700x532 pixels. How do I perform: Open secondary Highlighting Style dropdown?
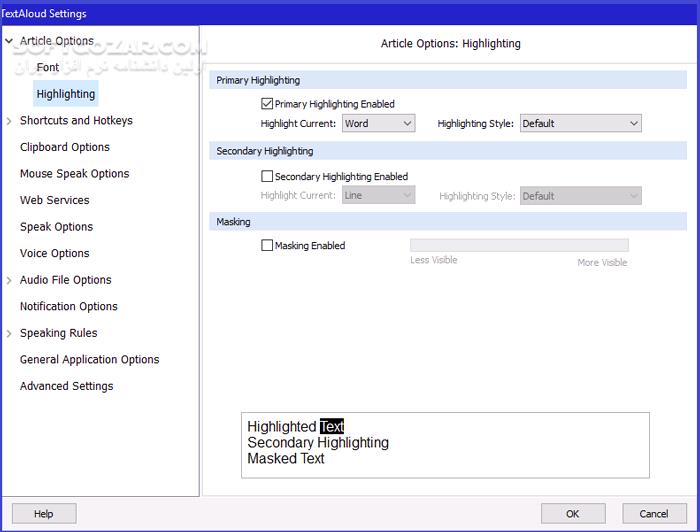[x=580, y=196]
